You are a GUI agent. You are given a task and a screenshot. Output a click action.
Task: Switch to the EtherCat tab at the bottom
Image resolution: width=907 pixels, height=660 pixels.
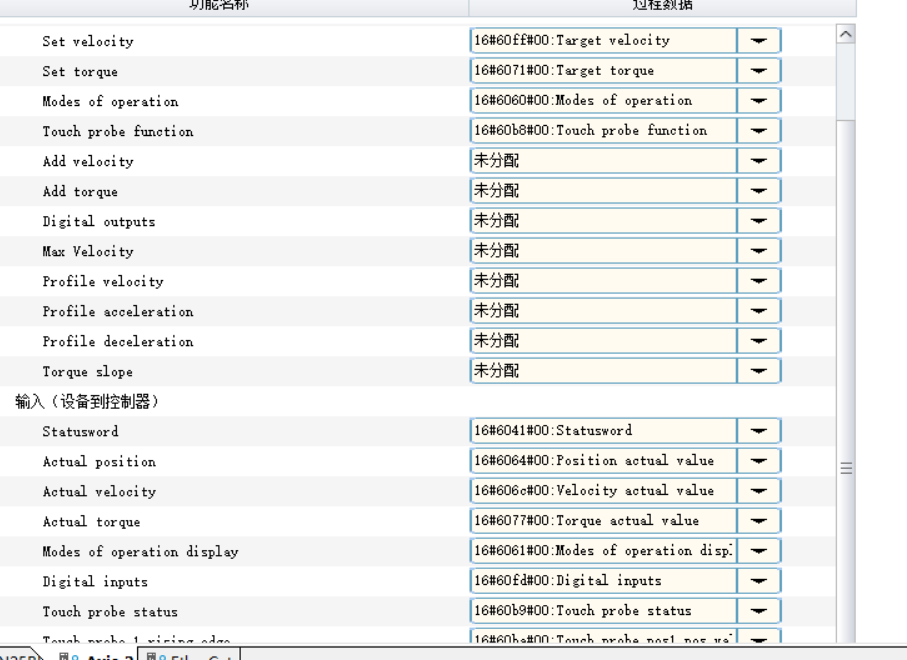tap(193, 655)
